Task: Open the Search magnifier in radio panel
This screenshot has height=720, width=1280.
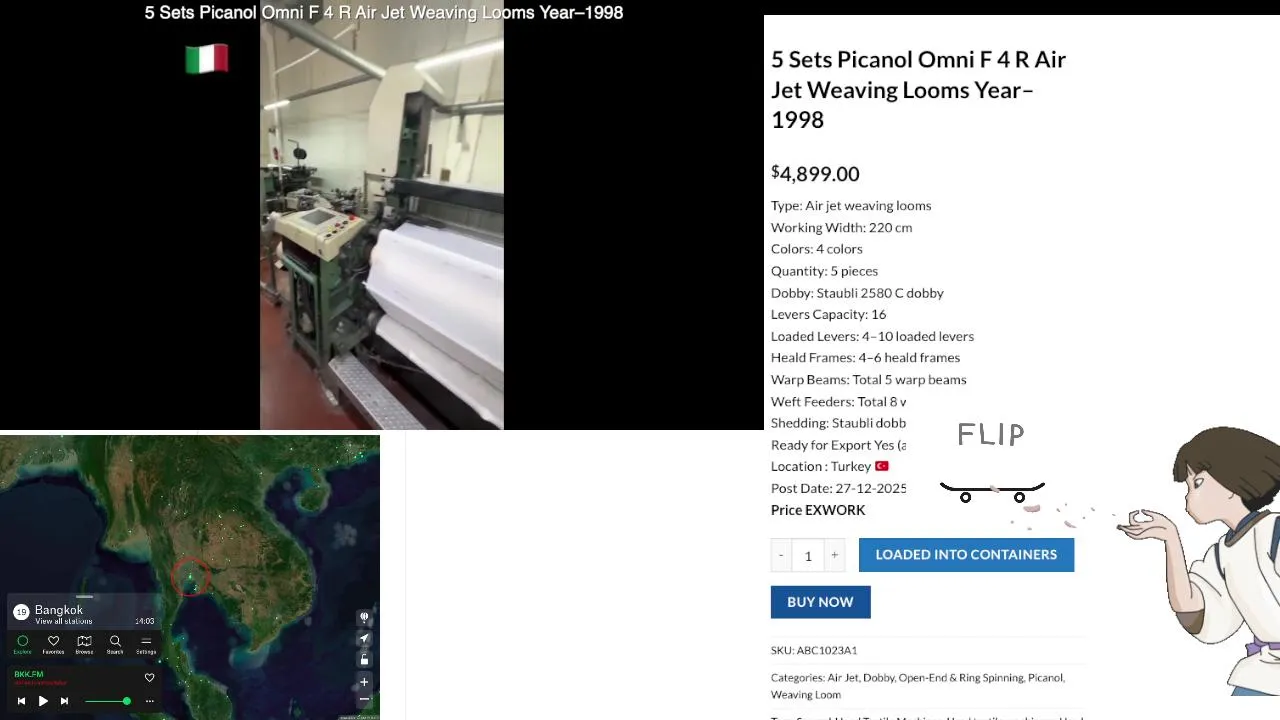Action: point(115,644)
